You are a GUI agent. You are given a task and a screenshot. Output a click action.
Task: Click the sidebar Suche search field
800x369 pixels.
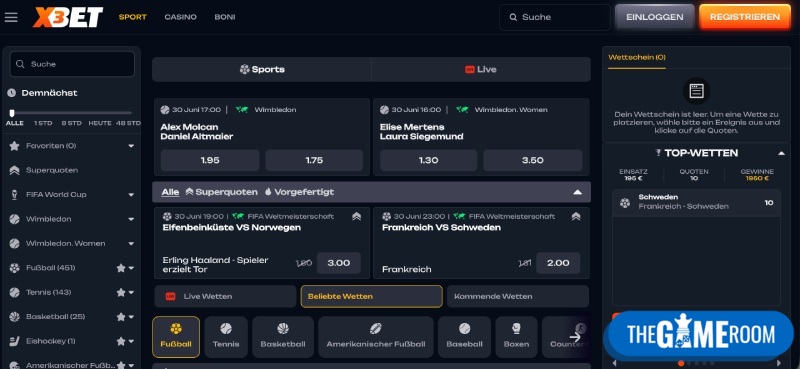(x=72, y=64)
